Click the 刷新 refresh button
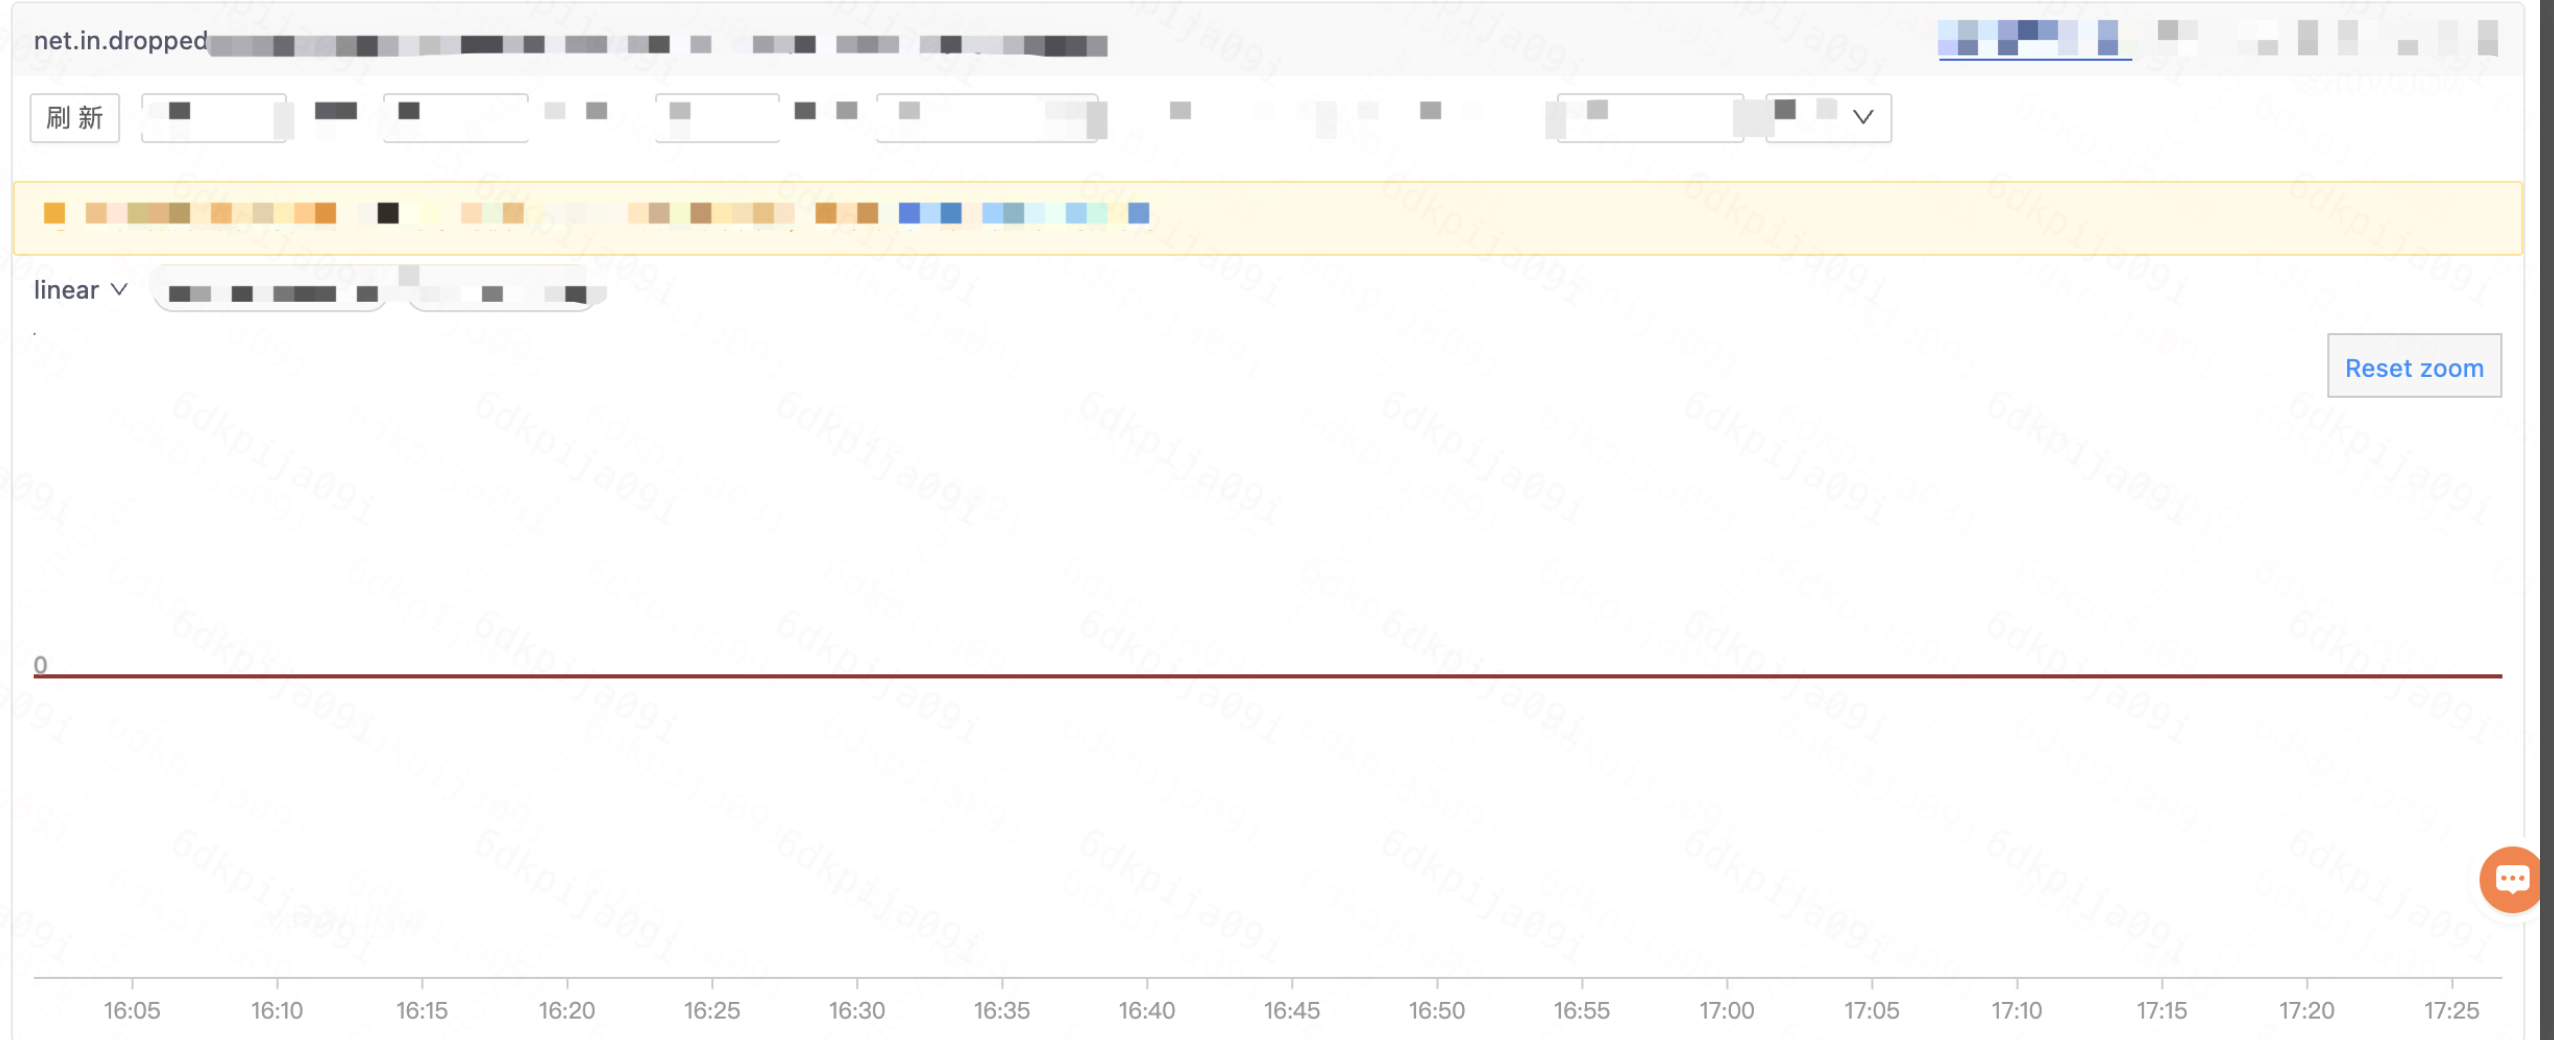2554x1040 pixels. [75, 118]
